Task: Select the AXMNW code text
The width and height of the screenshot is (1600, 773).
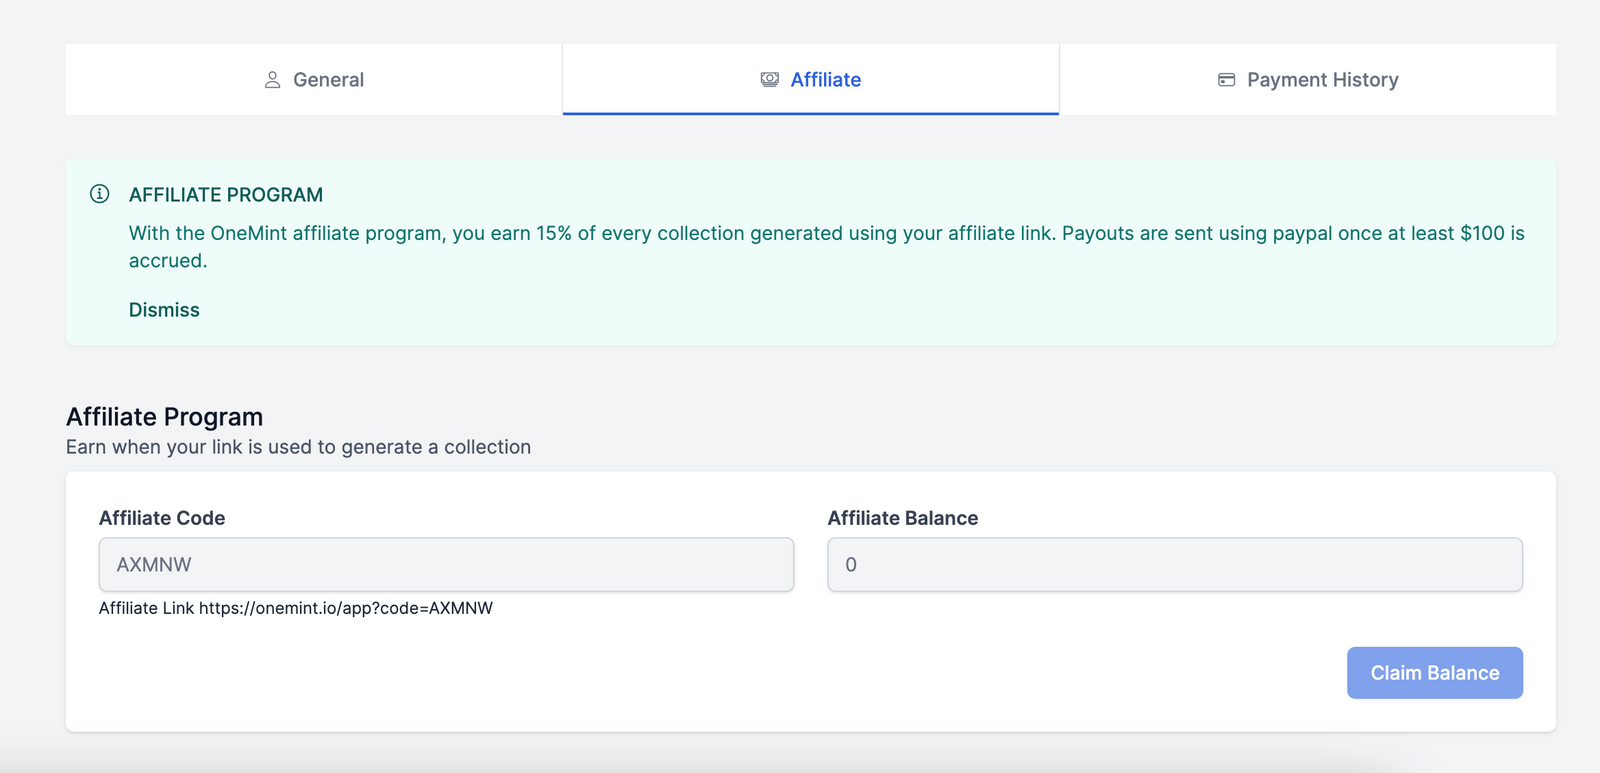Action: click(x=152, y=564)
